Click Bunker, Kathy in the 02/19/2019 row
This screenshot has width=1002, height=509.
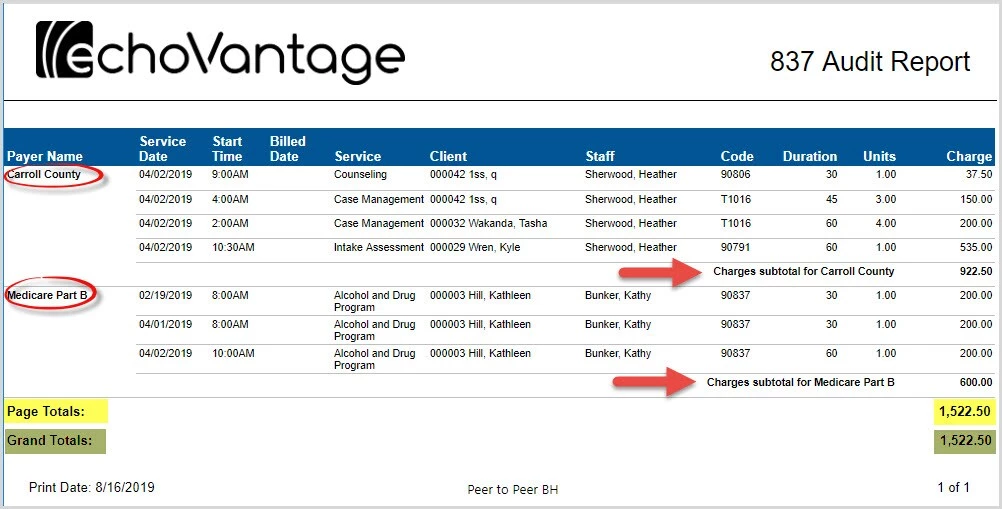click(618, 296)
